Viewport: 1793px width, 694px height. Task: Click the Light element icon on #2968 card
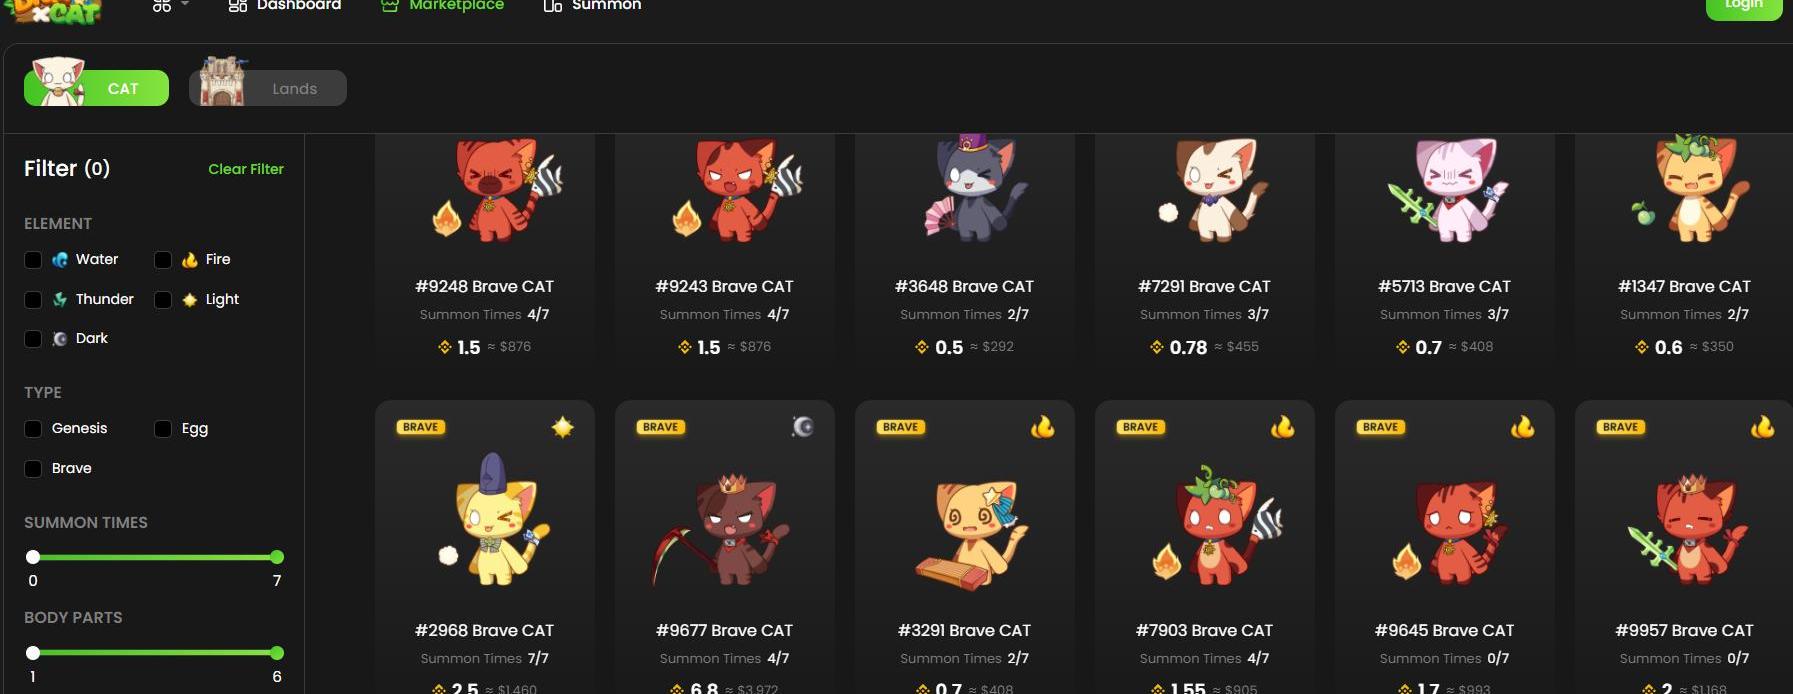click(563, 427)
